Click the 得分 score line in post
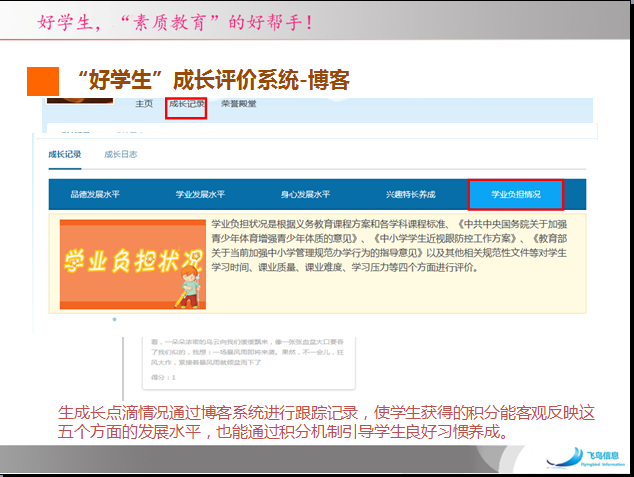 coord(159,379)
